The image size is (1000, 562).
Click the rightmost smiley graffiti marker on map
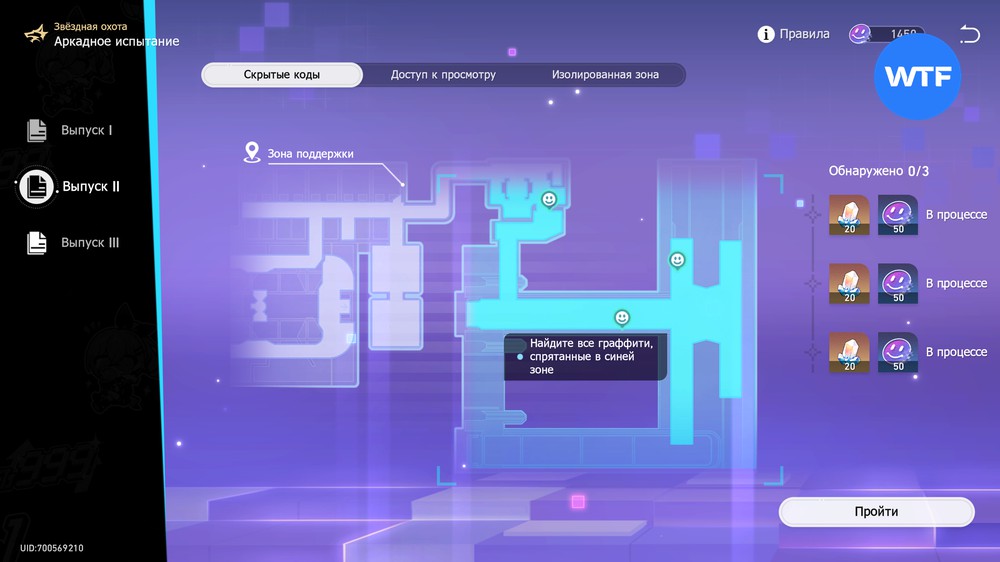point(677,260)
